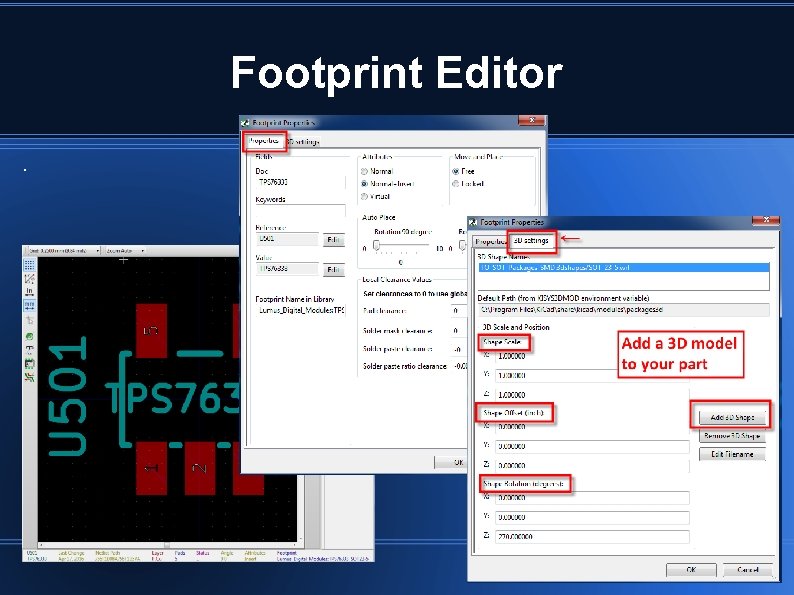794x595 pixels.
Task: Click the Shape Rotation X field
Action: (x=591, y=498)
